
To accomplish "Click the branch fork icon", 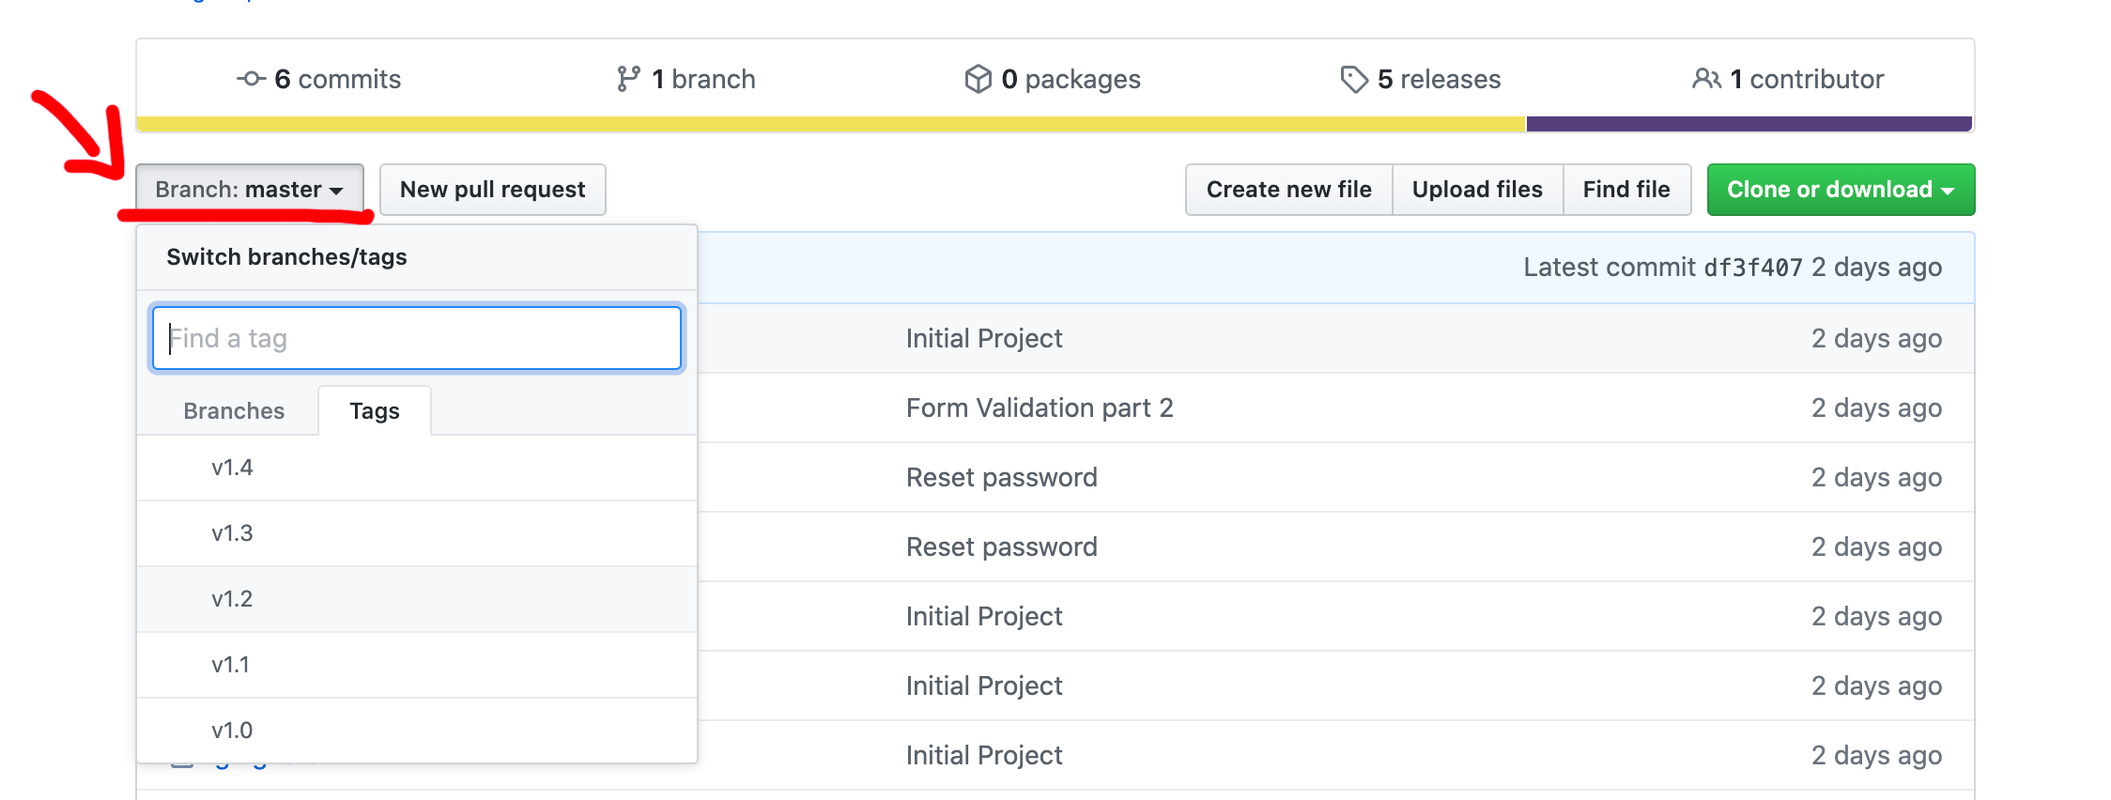I will pyautogui.click(x=628, y=79).
